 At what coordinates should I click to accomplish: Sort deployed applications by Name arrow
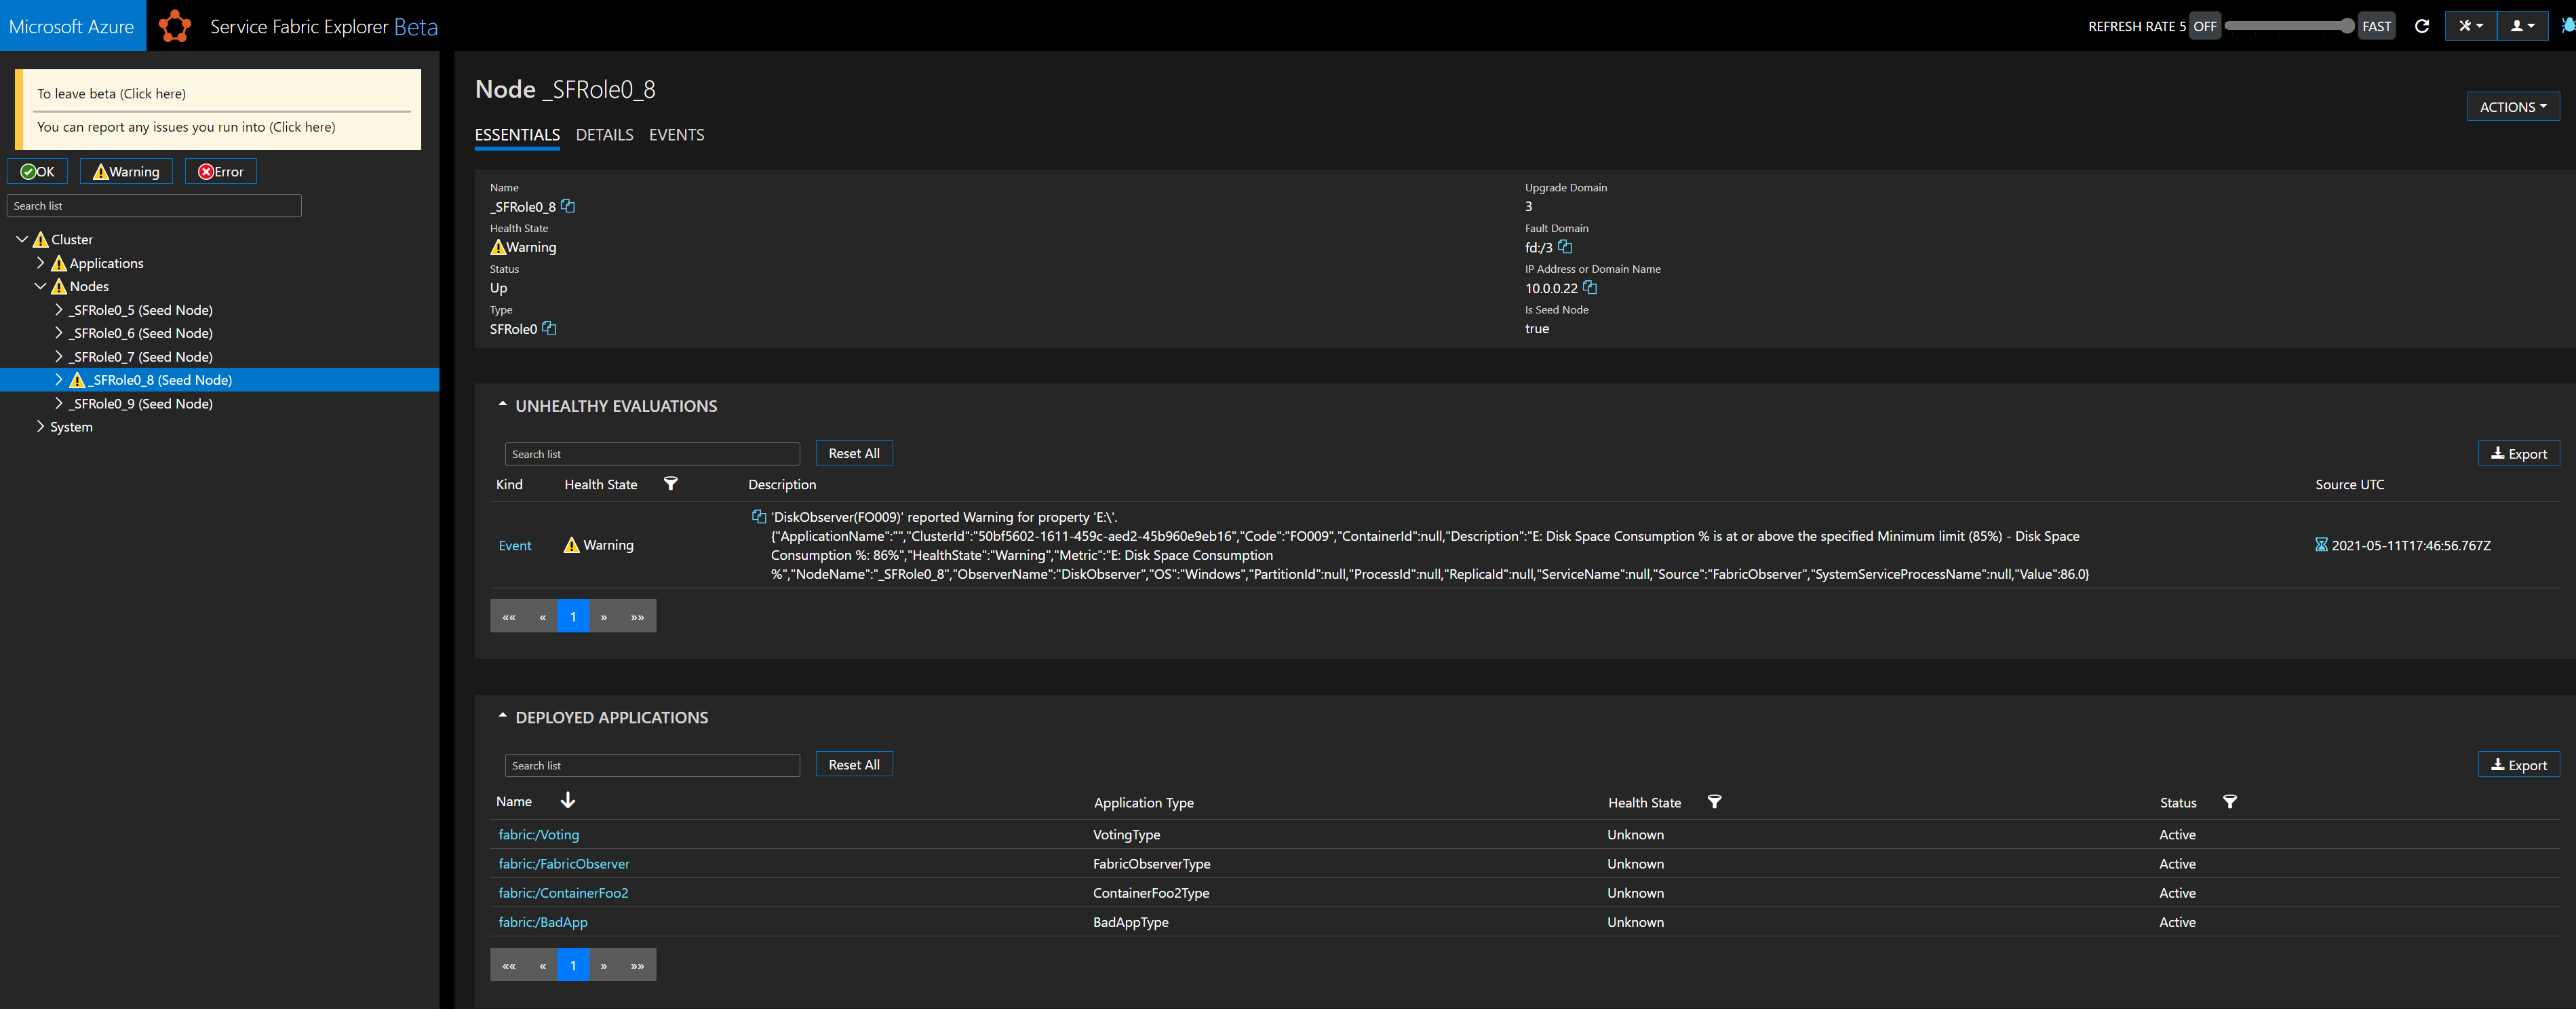tap(568, 801)
